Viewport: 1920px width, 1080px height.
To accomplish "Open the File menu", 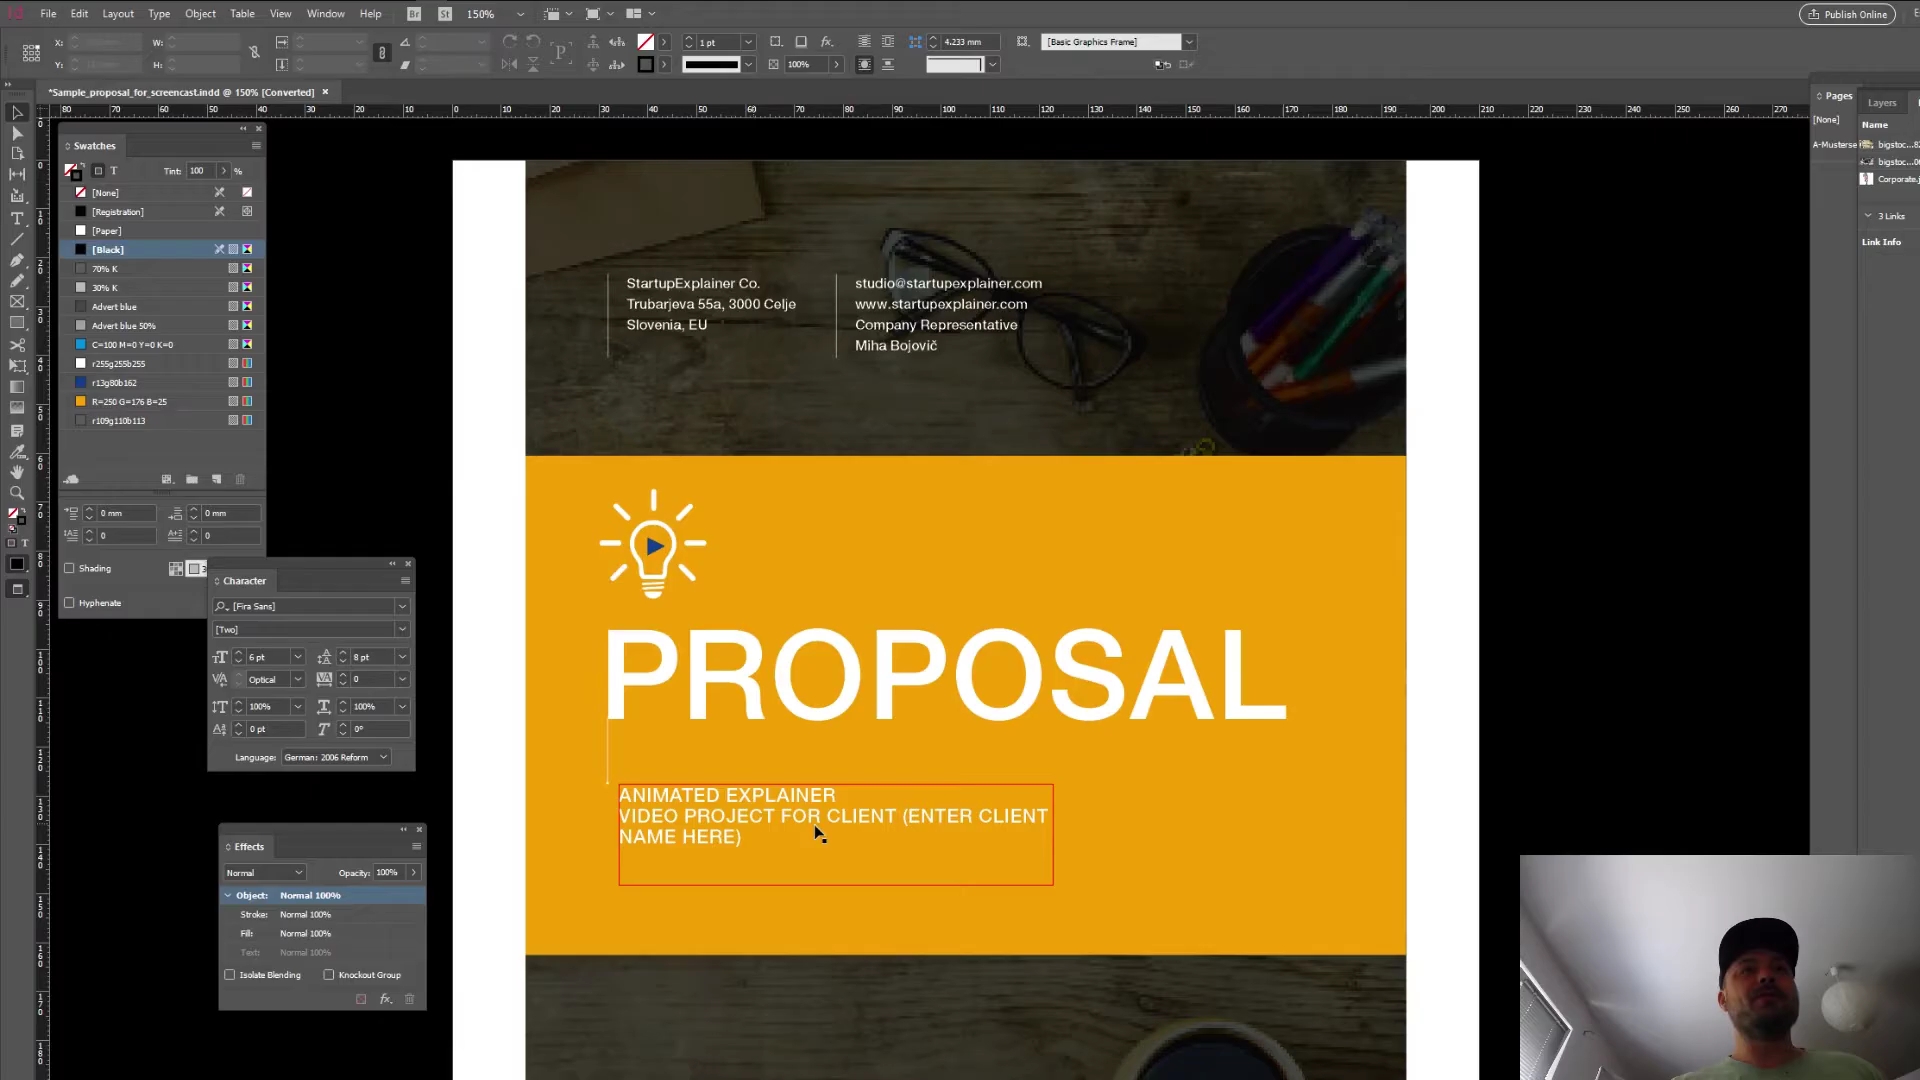I will [48, 14].
